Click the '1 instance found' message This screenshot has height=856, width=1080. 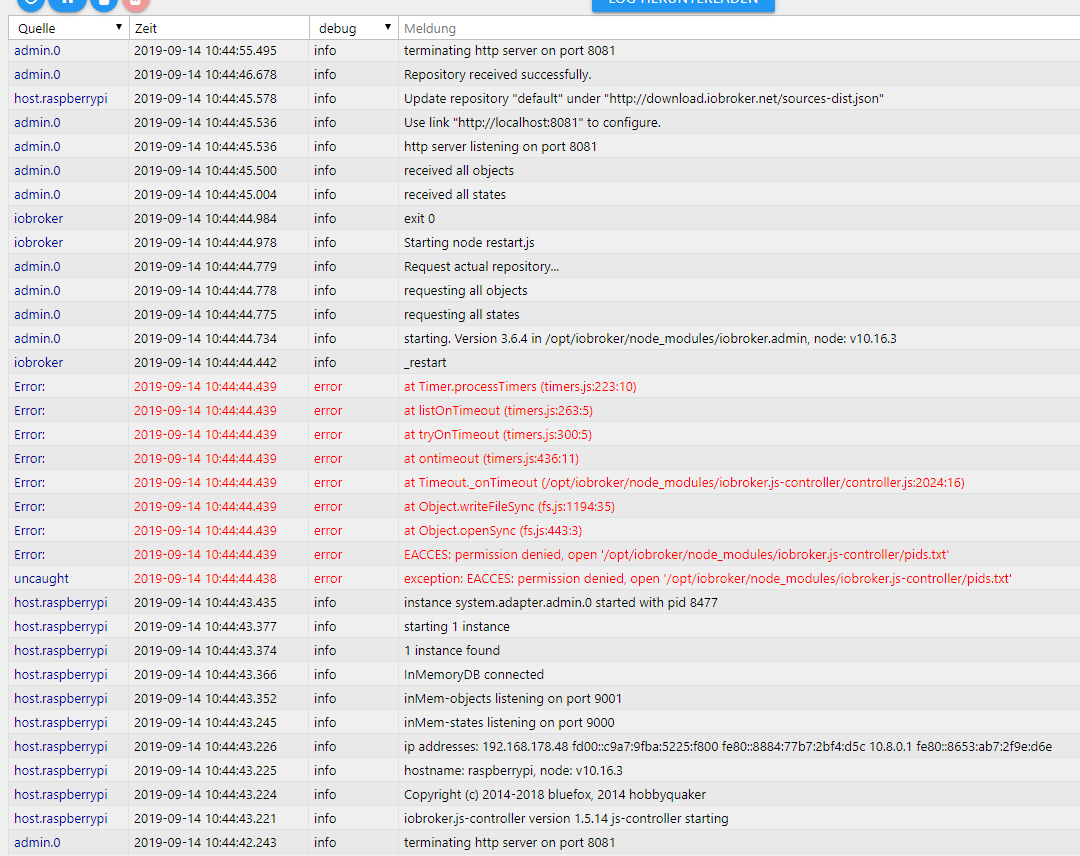452,651
